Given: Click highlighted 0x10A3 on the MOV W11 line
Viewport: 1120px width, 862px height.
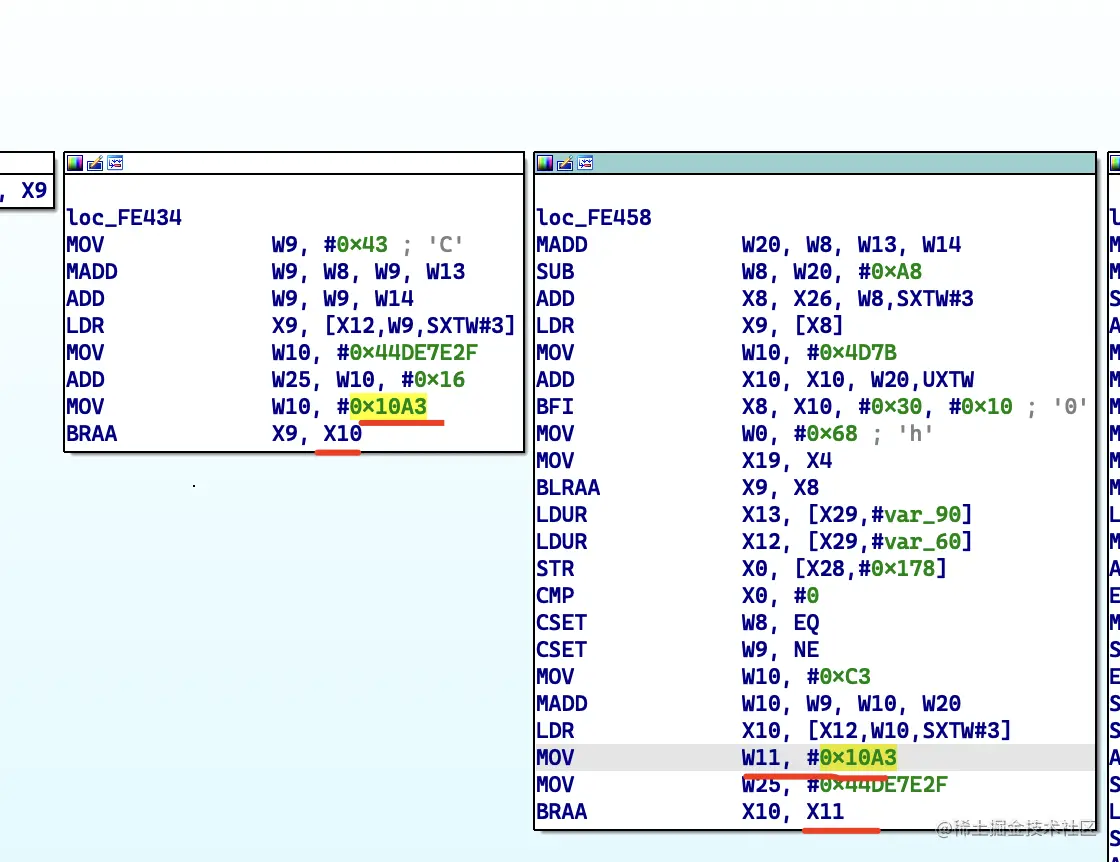Looking at the screenshot, I should (858, 758).
